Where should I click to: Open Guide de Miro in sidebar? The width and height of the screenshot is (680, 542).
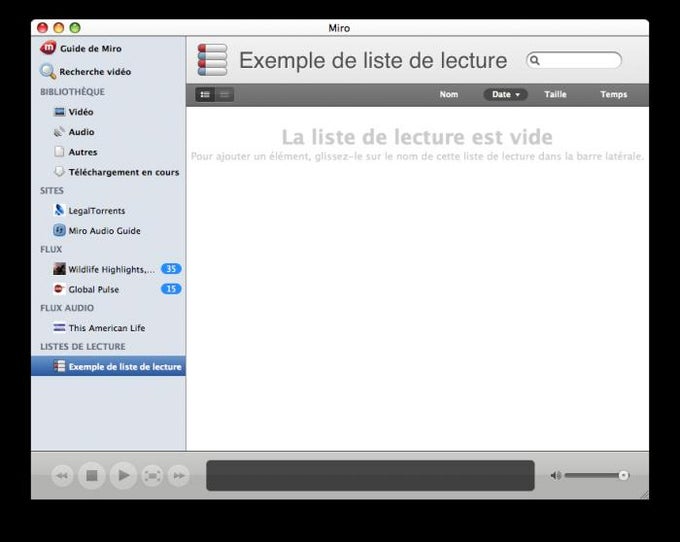click(108, 49)
